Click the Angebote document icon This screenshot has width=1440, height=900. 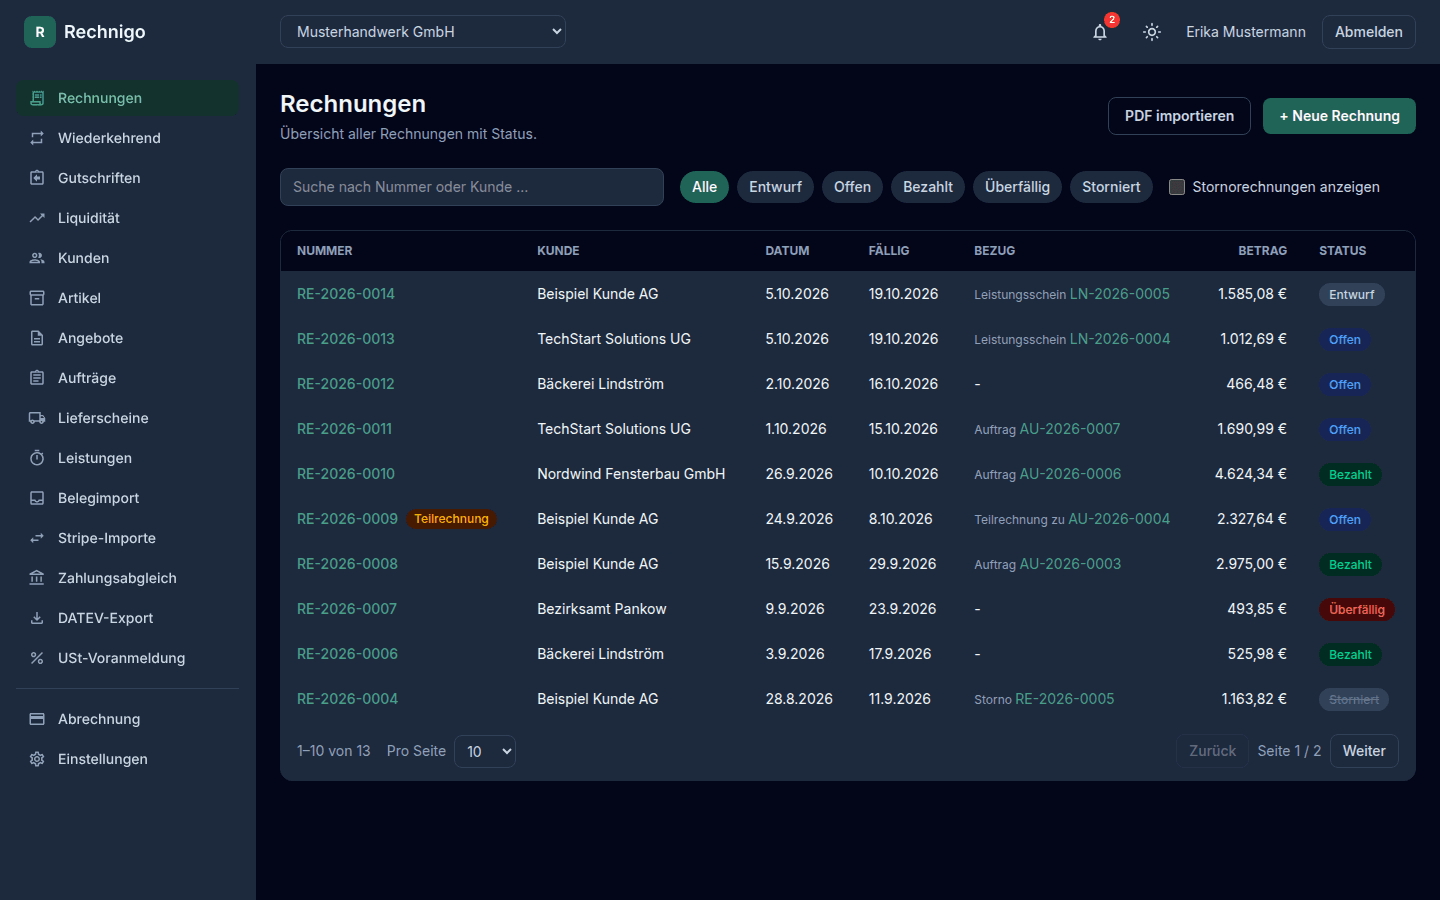click(x=37, y=338)
